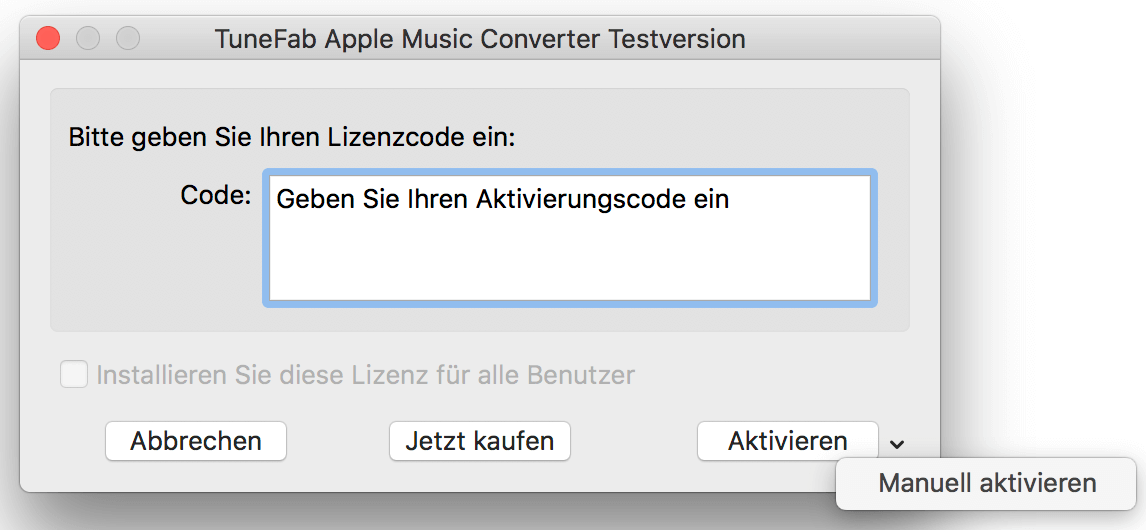Click the Bitte geben Sie Ihren Lizenzcode ein heading
Screen dimensions: 1146x530
point(291,137)
